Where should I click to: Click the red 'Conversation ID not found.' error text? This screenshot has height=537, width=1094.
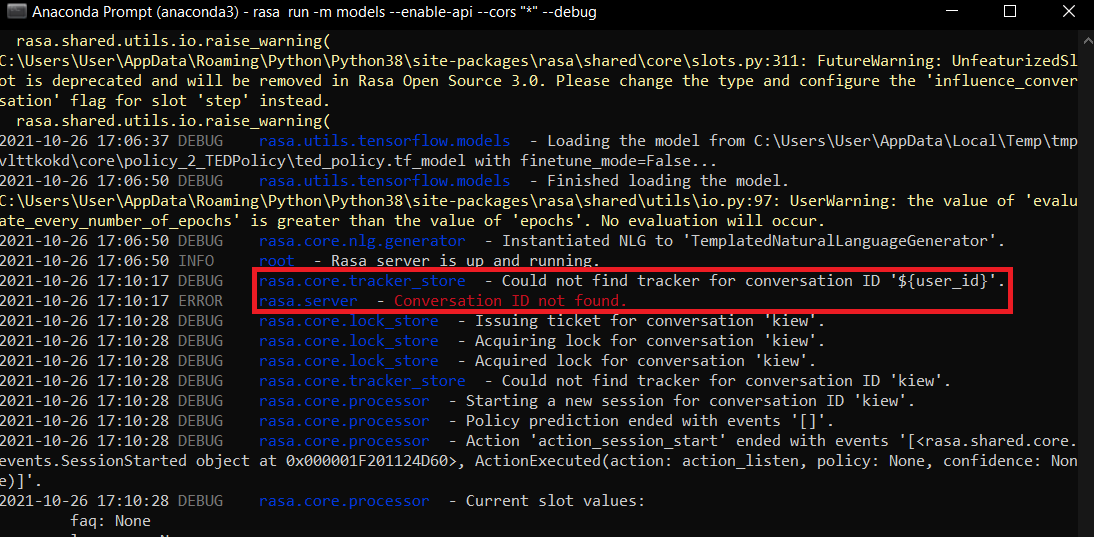pos(510,301)
